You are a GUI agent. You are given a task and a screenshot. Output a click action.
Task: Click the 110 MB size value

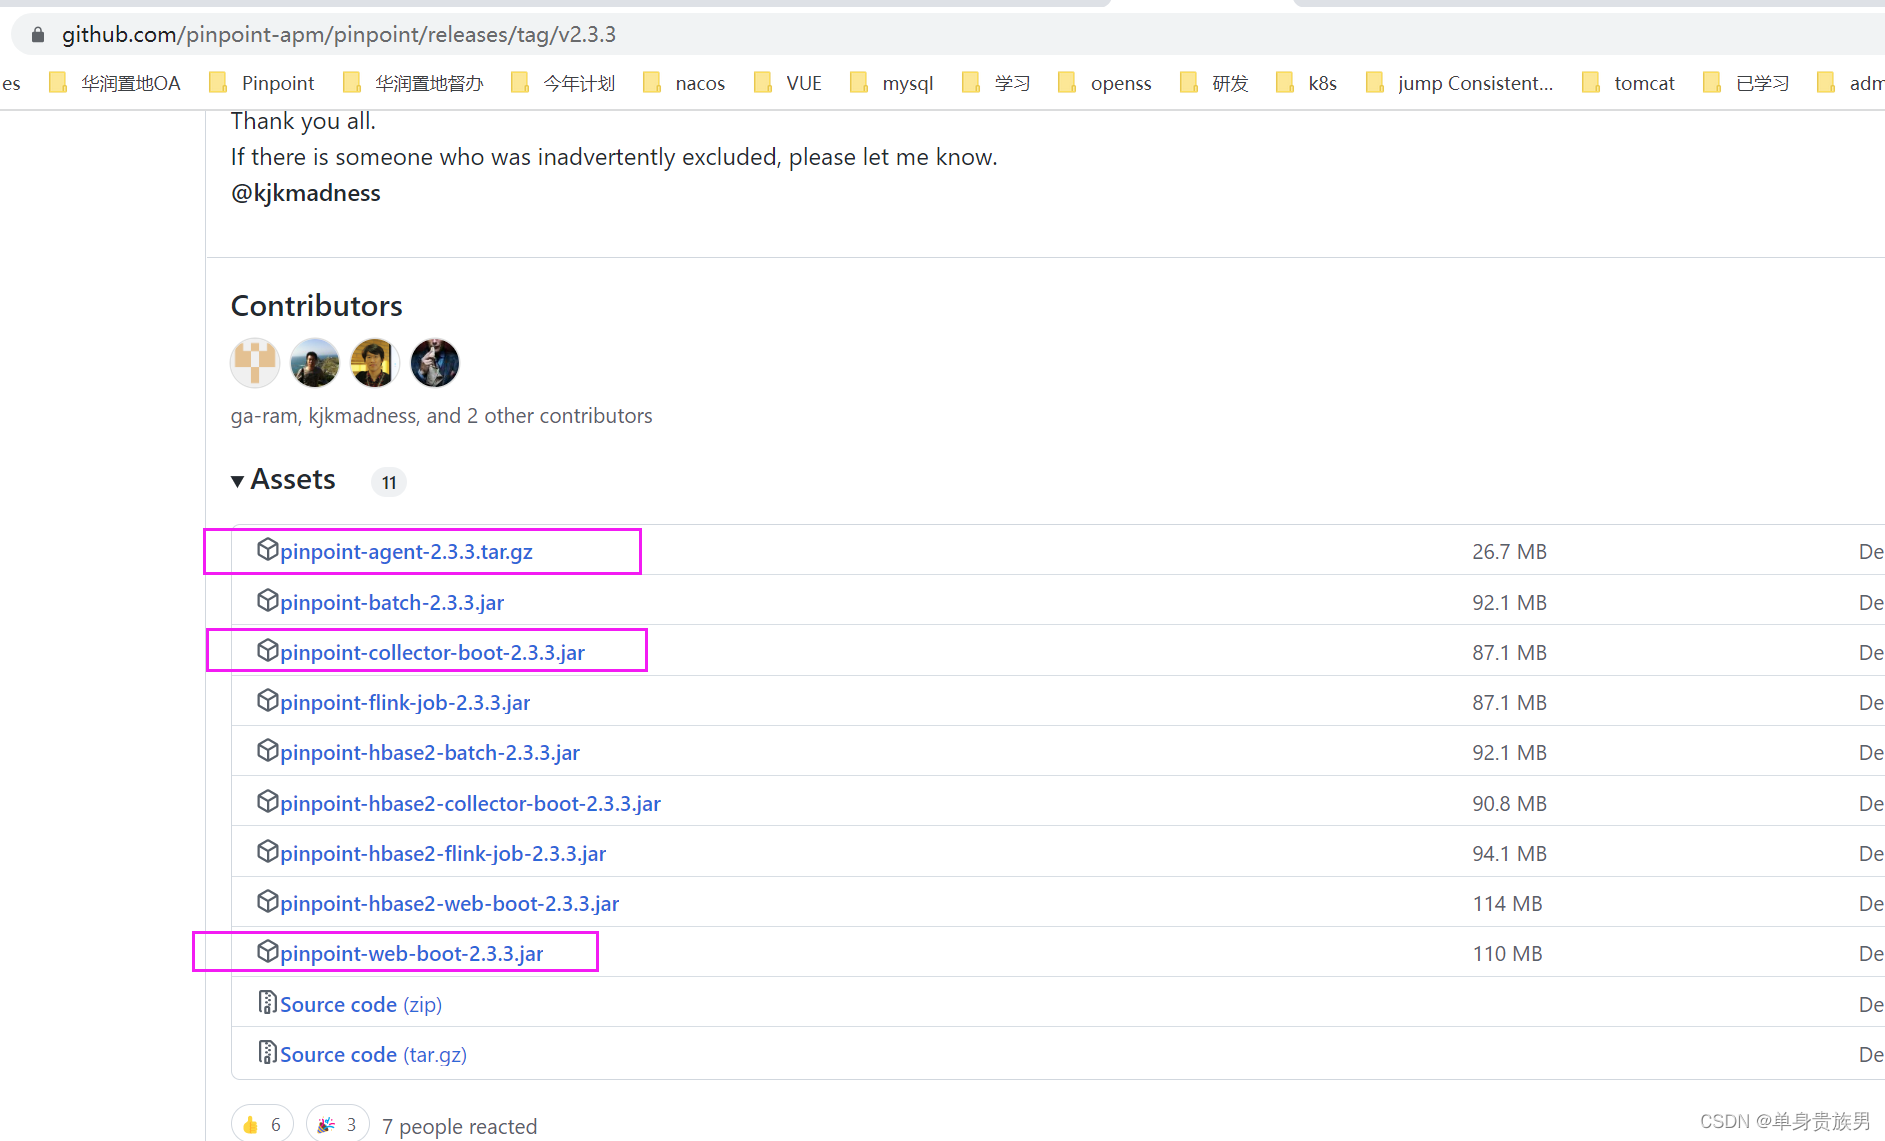1507,954
